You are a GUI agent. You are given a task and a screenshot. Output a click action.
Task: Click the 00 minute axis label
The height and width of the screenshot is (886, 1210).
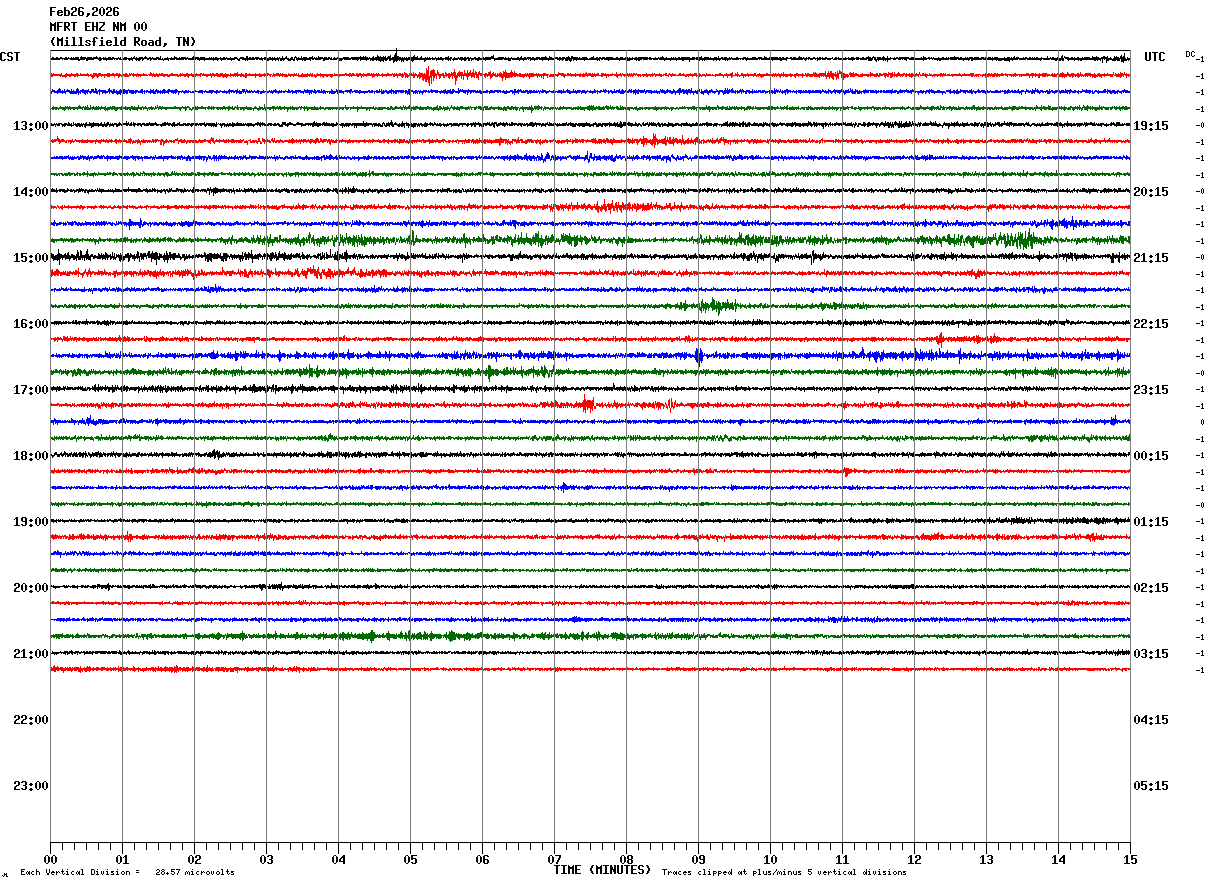(50, 860)
